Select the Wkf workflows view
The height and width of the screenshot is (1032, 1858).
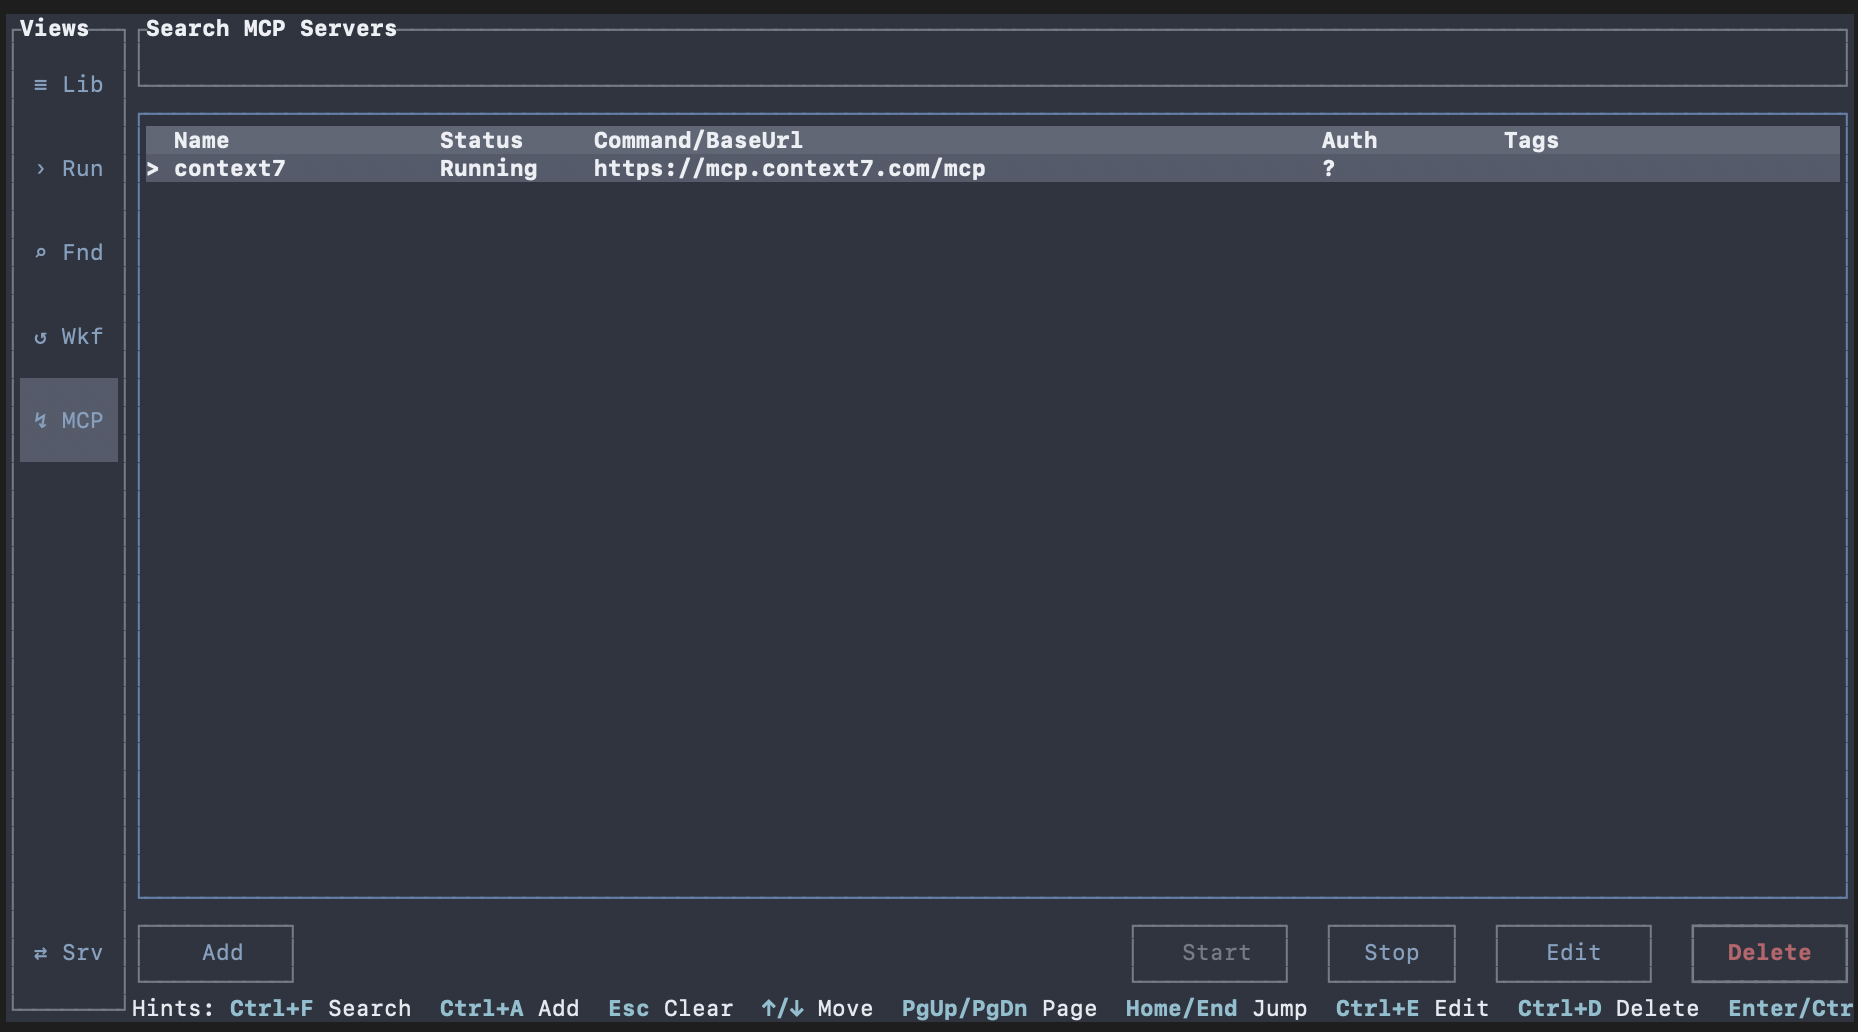(68, 336)
